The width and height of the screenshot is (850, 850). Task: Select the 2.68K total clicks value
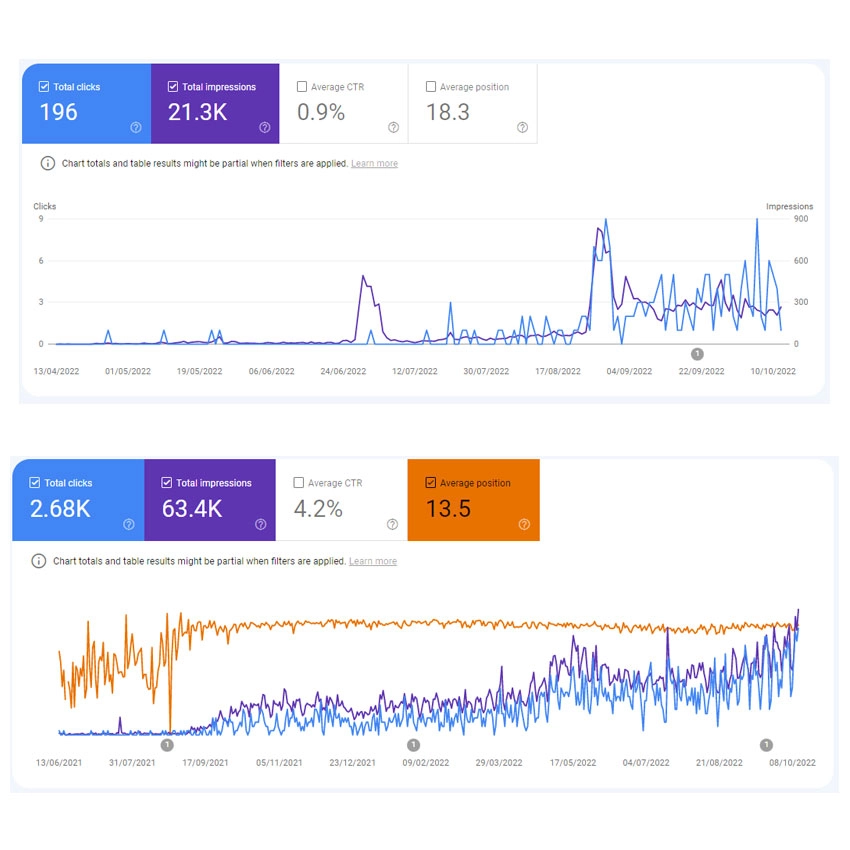coord(60,508)
